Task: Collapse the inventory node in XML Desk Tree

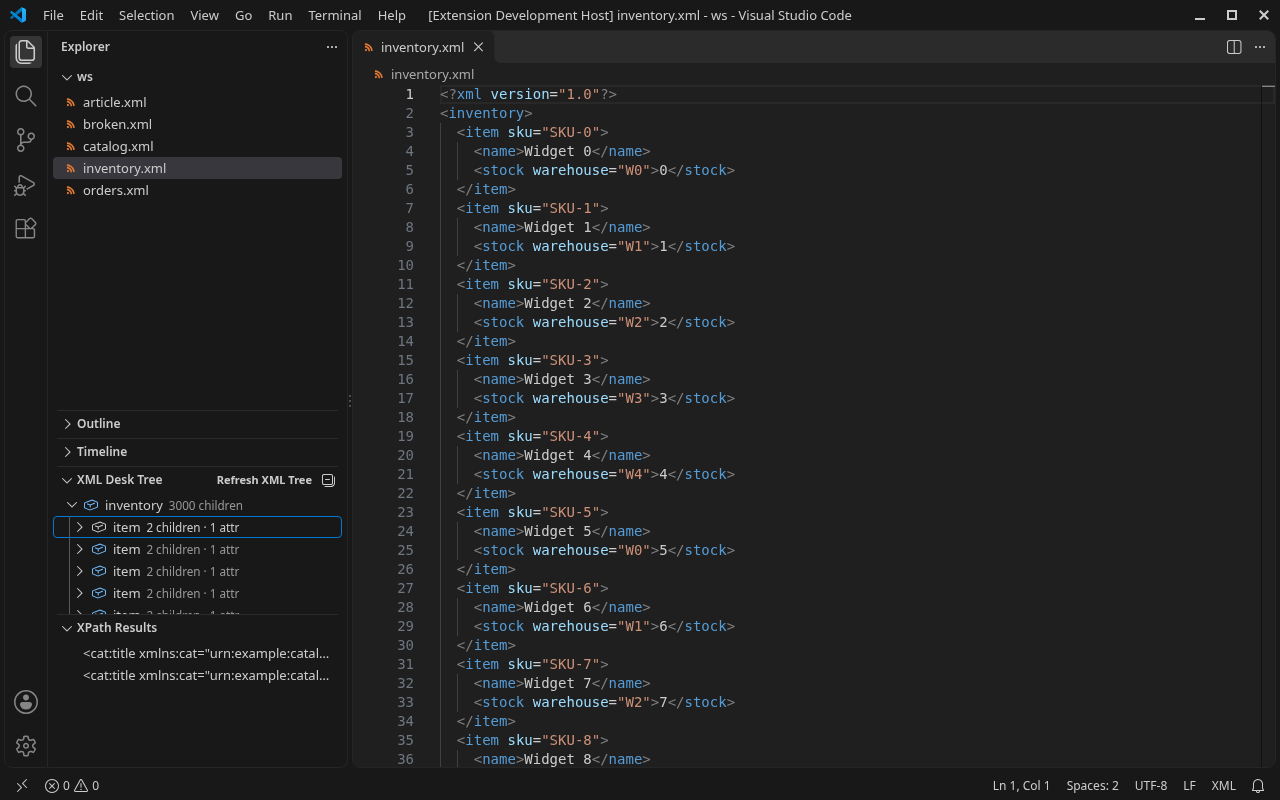Action: [72, 506]
